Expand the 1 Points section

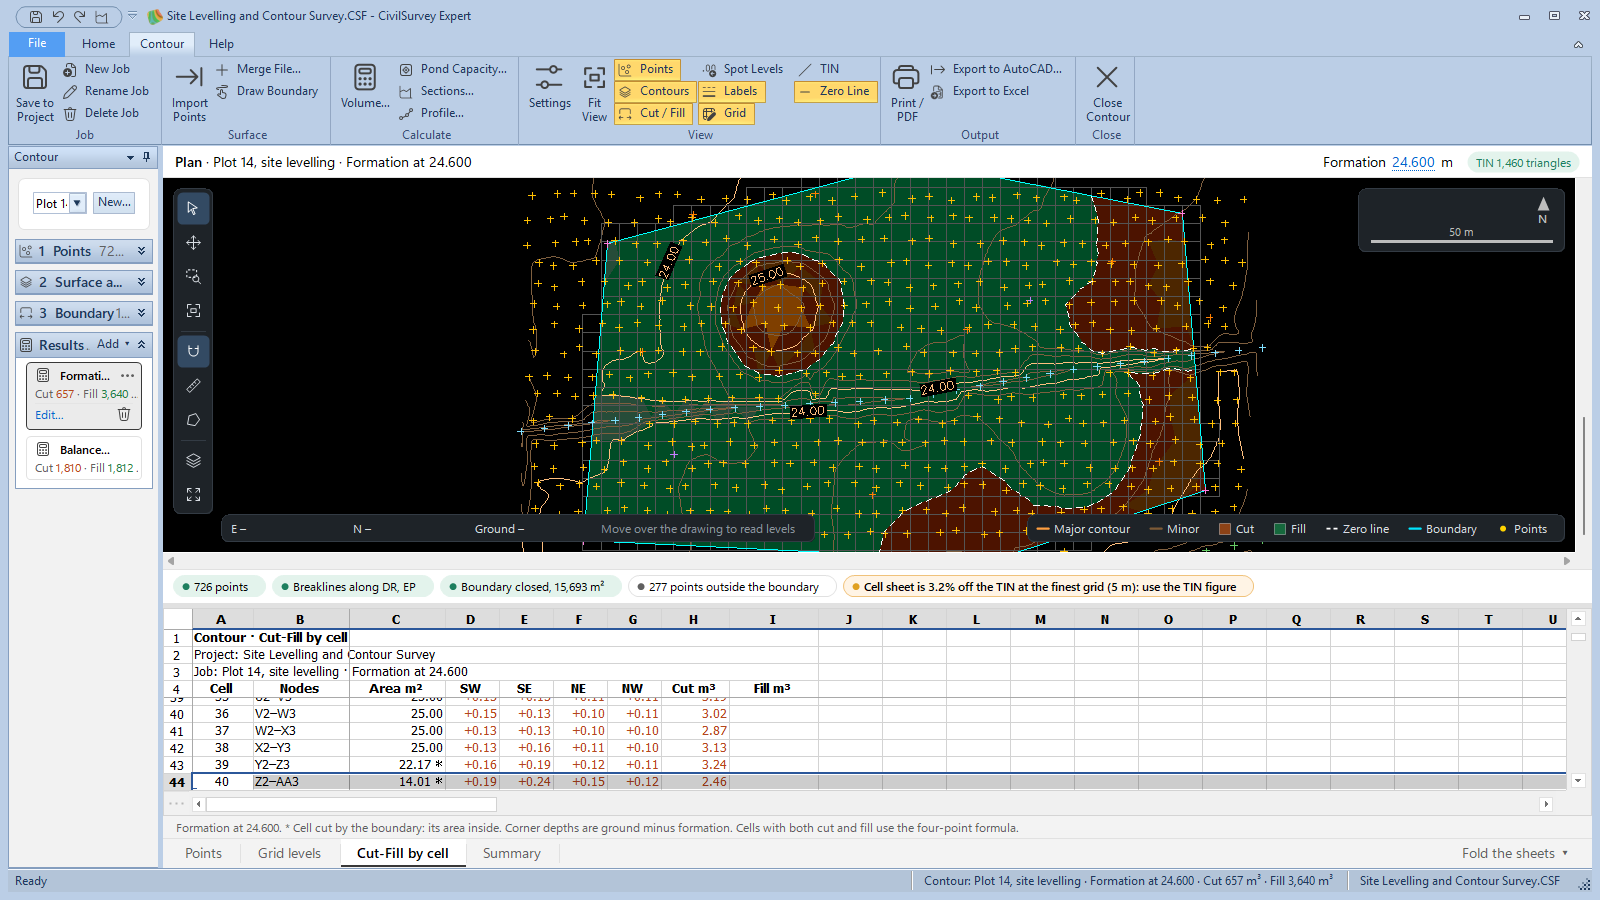click(x=84, y=251)
